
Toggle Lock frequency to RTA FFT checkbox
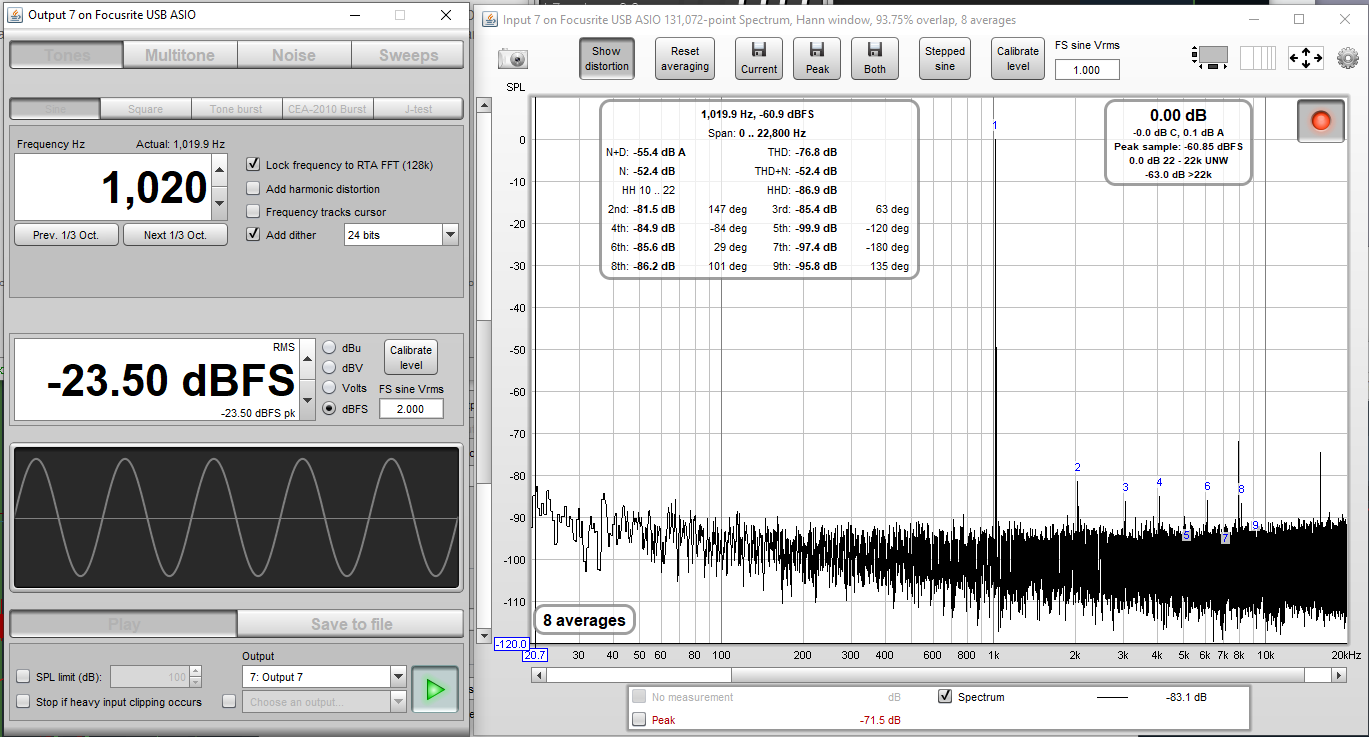(x=253, y=165)
